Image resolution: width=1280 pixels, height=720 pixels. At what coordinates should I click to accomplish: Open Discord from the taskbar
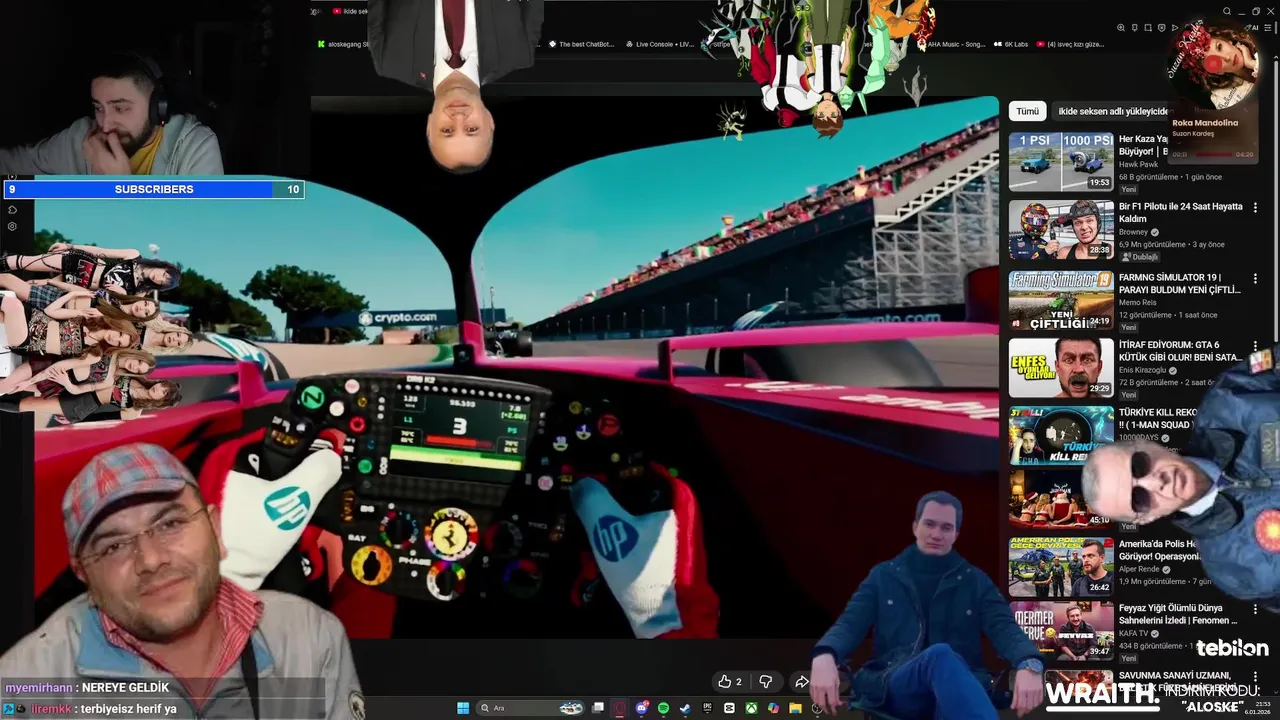point(642,708)
